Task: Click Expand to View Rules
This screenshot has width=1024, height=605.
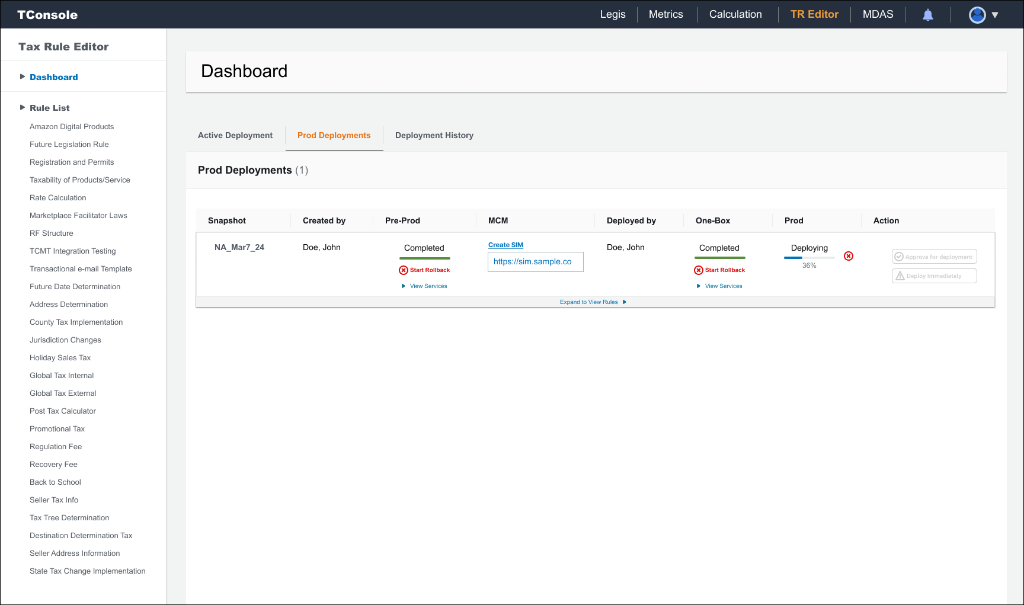Action: pyautogui.click(x=588, y=301)
